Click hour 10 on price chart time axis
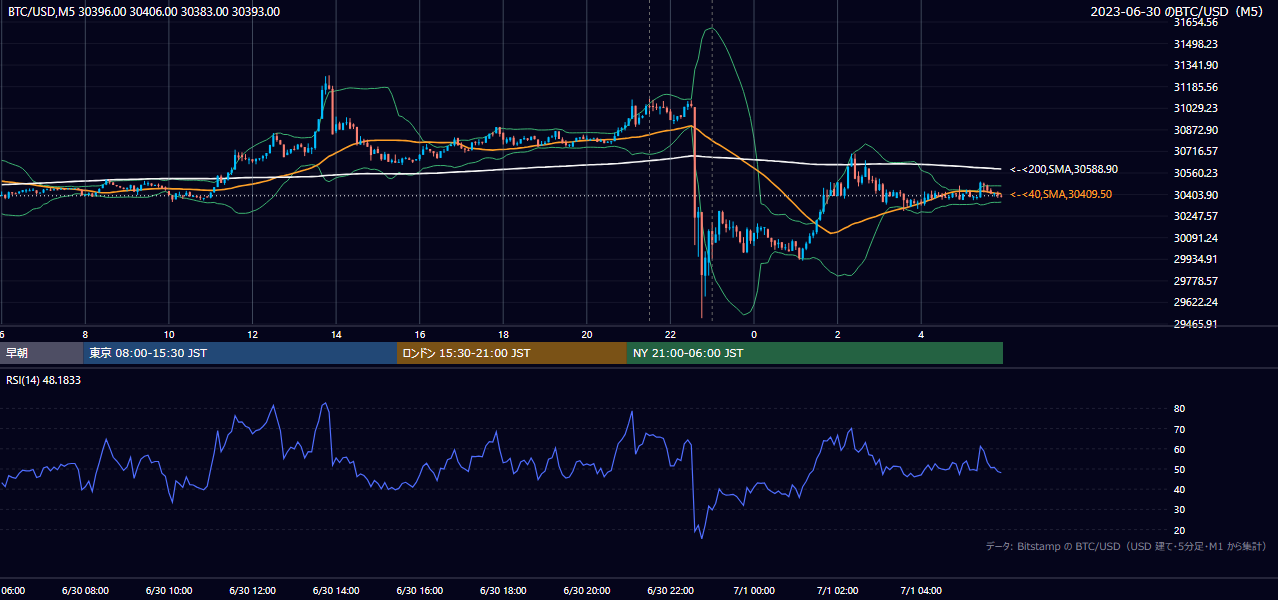Viewport: 1278px width, 600px height. [169, 334]
